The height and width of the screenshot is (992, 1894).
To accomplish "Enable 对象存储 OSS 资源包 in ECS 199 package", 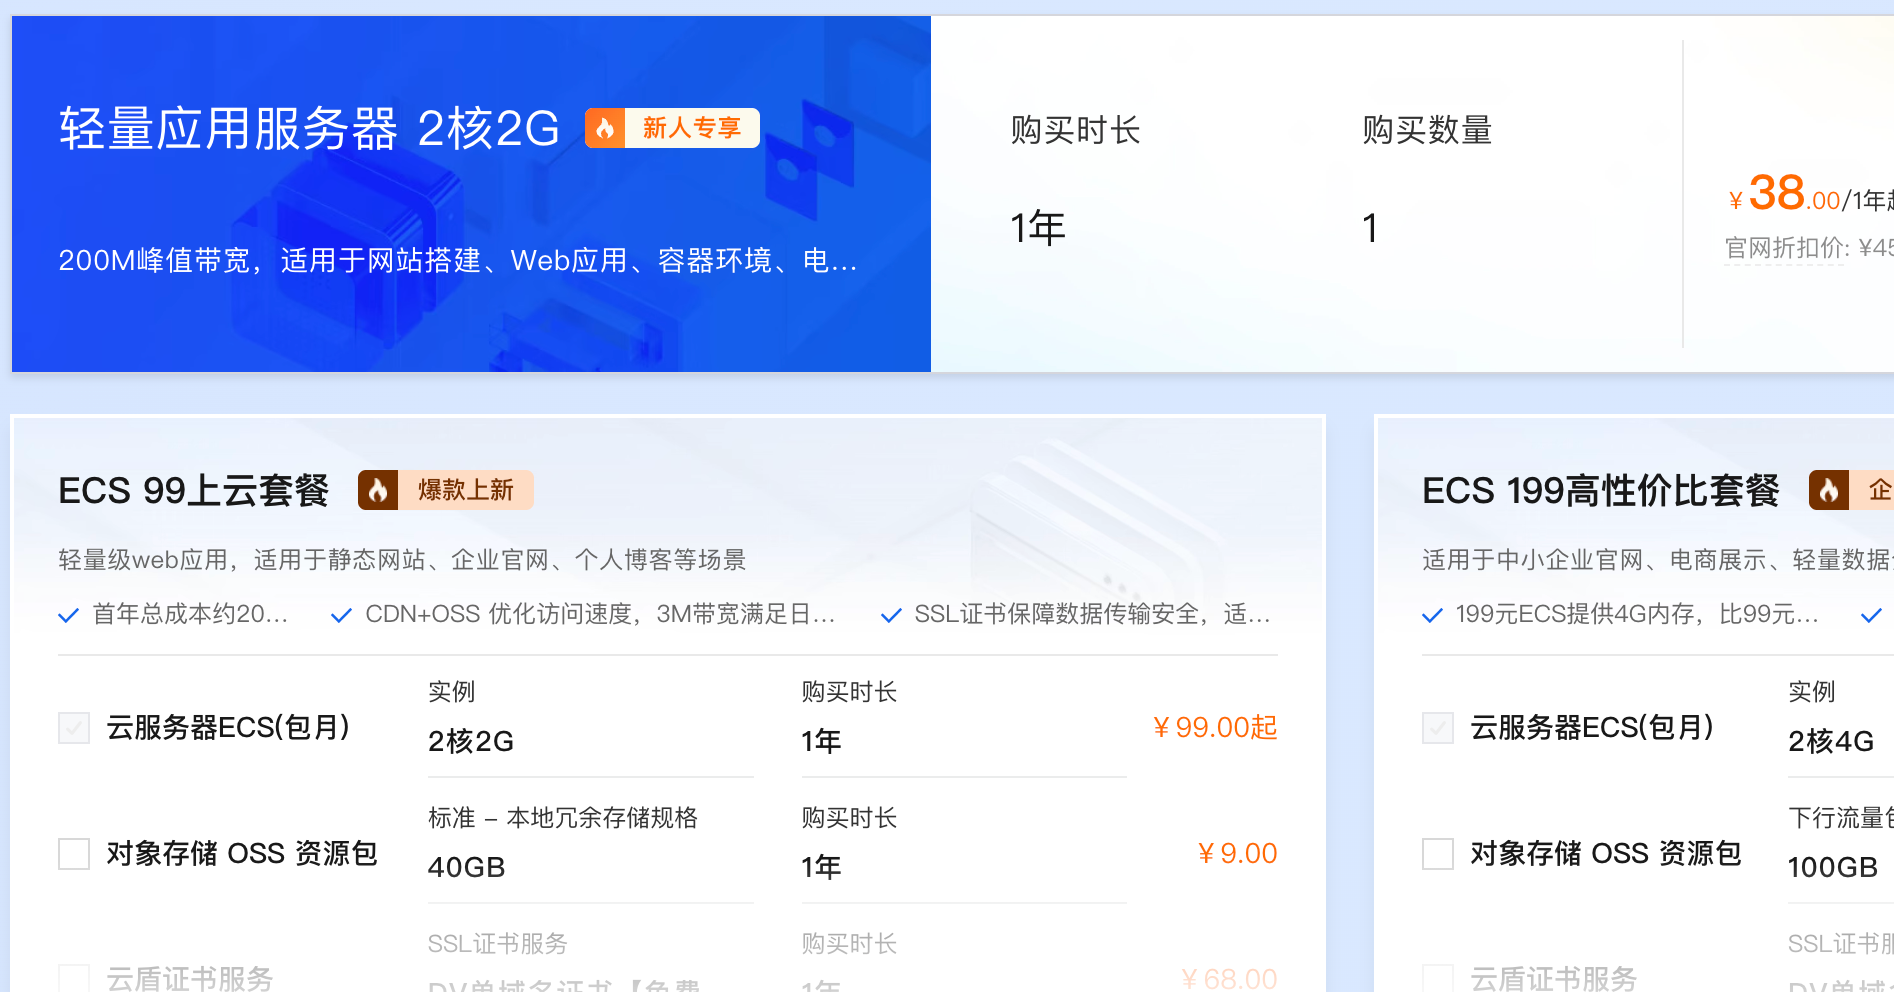I will click(1437, 854).
